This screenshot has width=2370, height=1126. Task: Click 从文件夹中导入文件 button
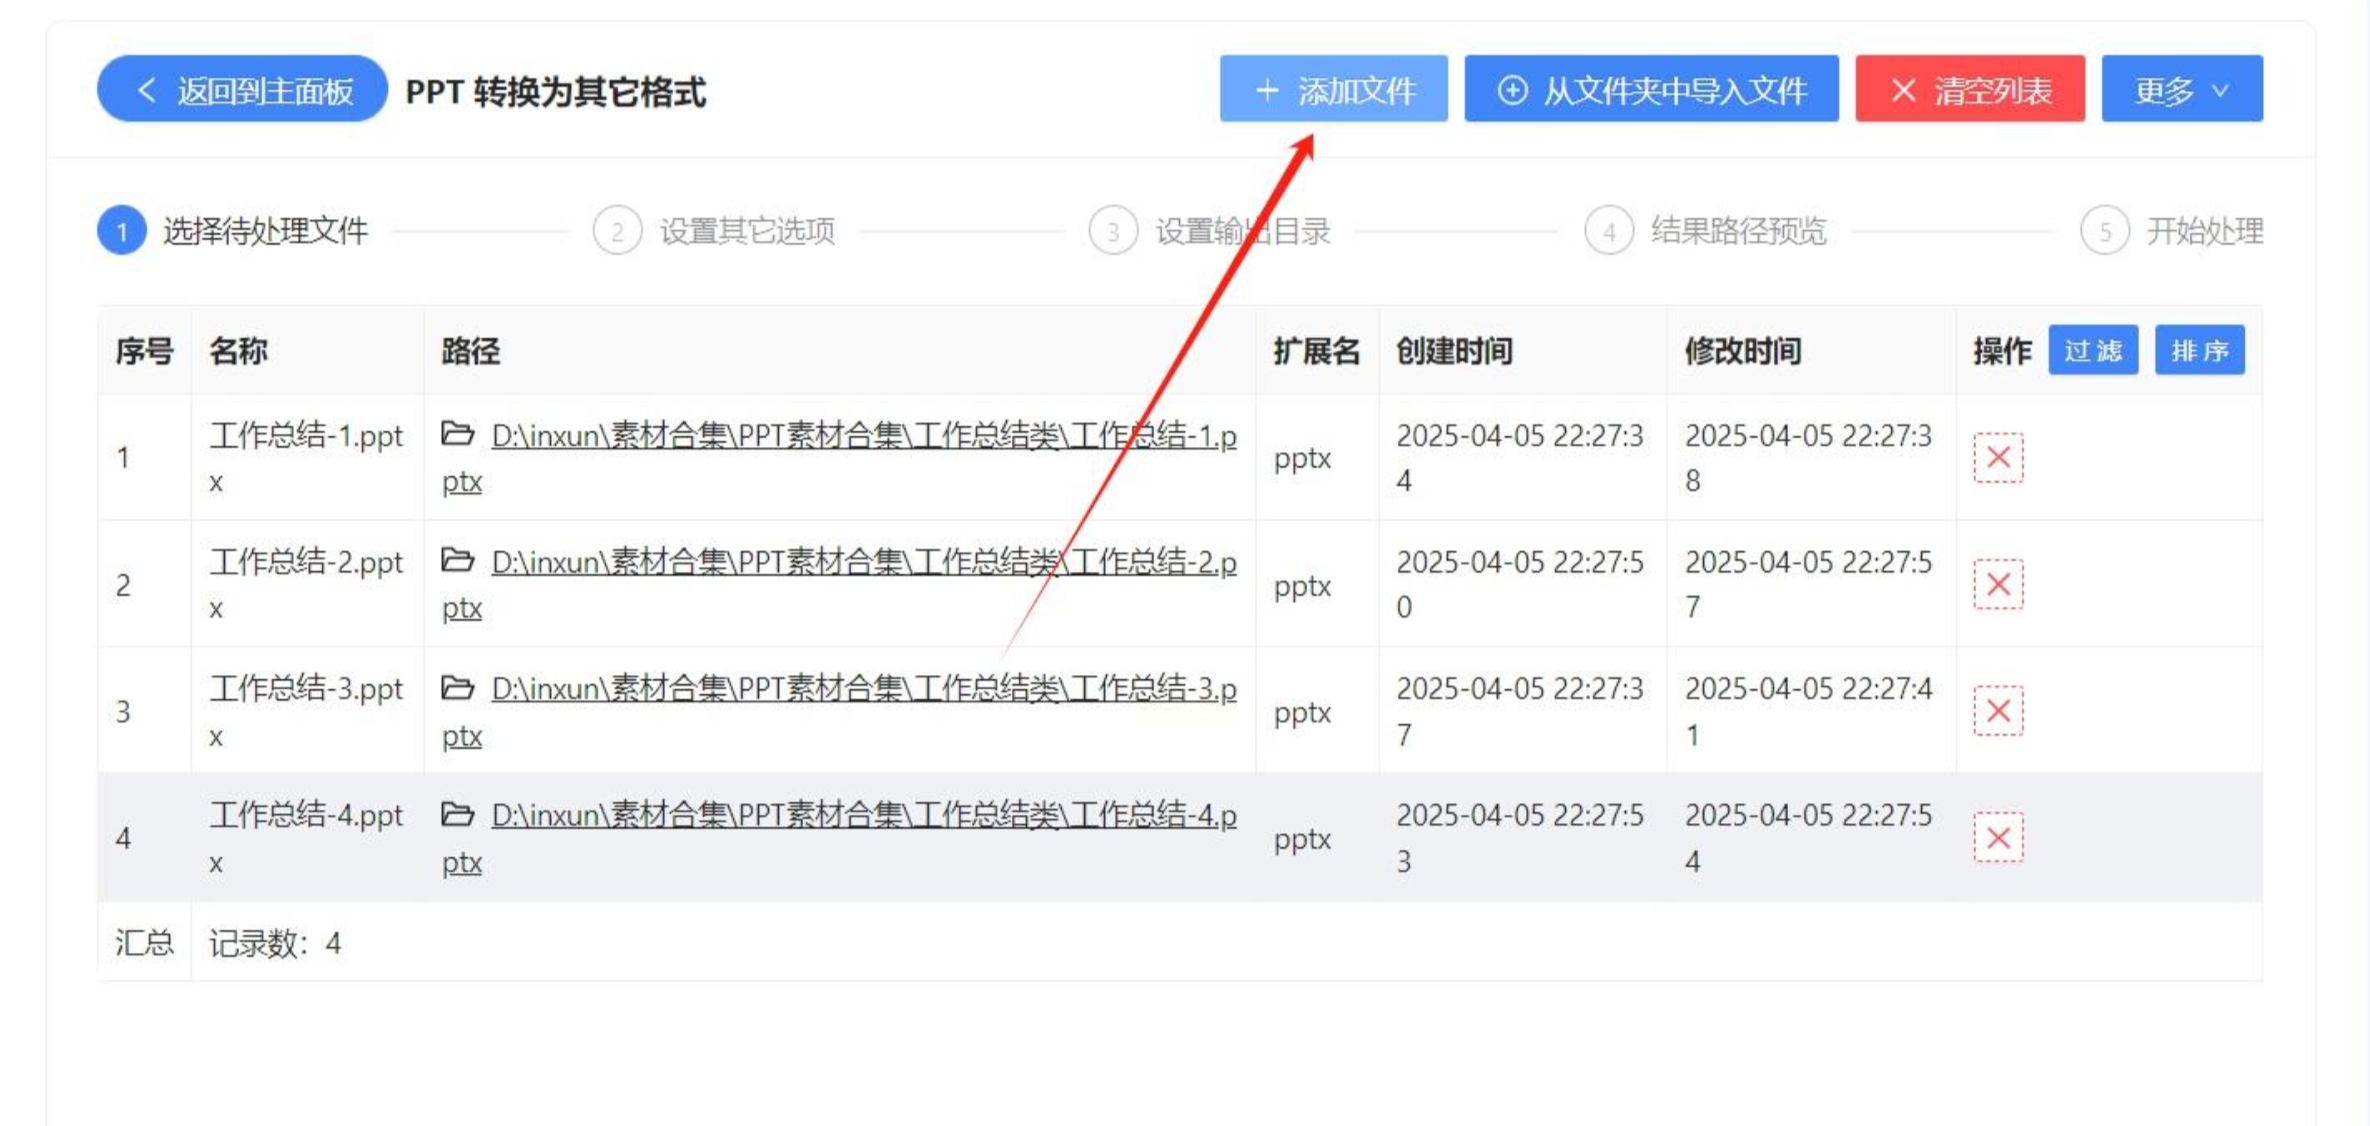[x=1651, y=90]
